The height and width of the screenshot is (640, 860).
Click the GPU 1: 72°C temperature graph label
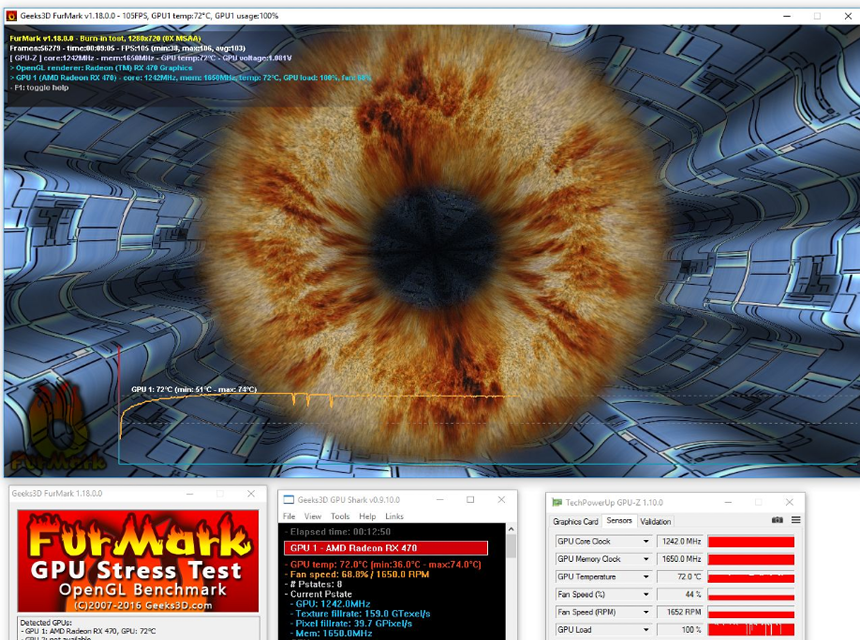(194, 389)
